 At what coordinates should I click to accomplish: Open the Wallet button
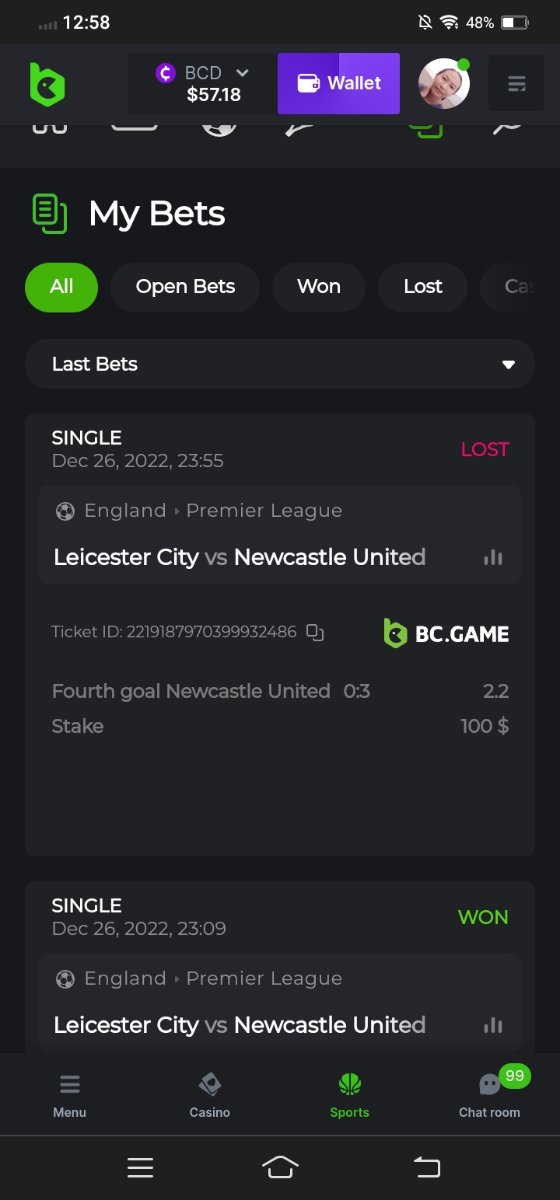point(339,83)
